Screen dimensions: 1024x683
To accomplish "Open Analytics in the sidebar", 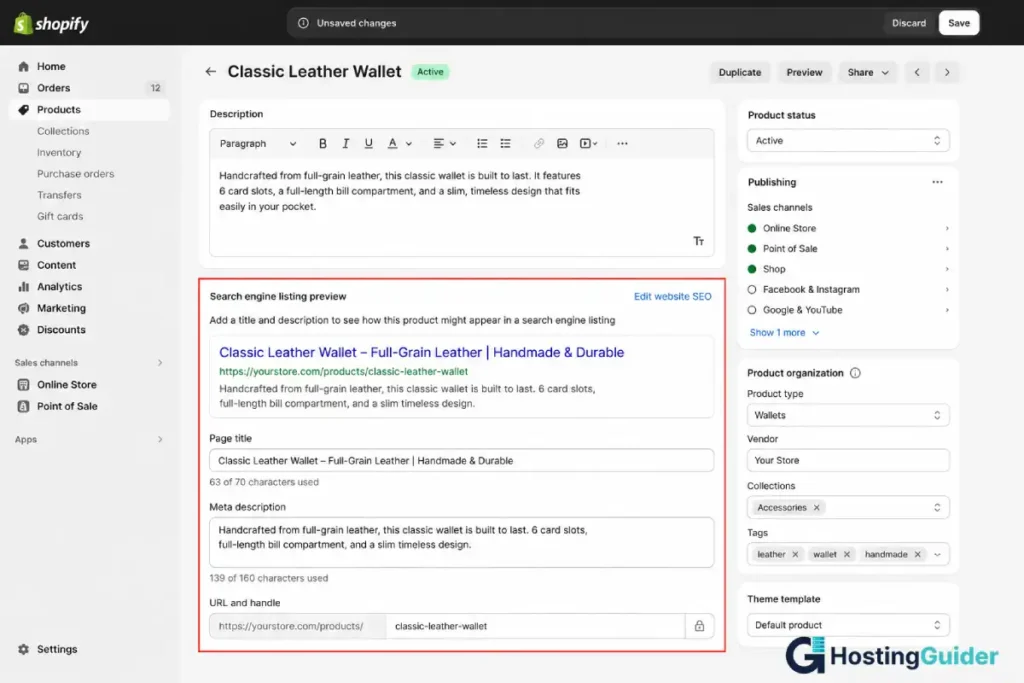I will 89,287.
